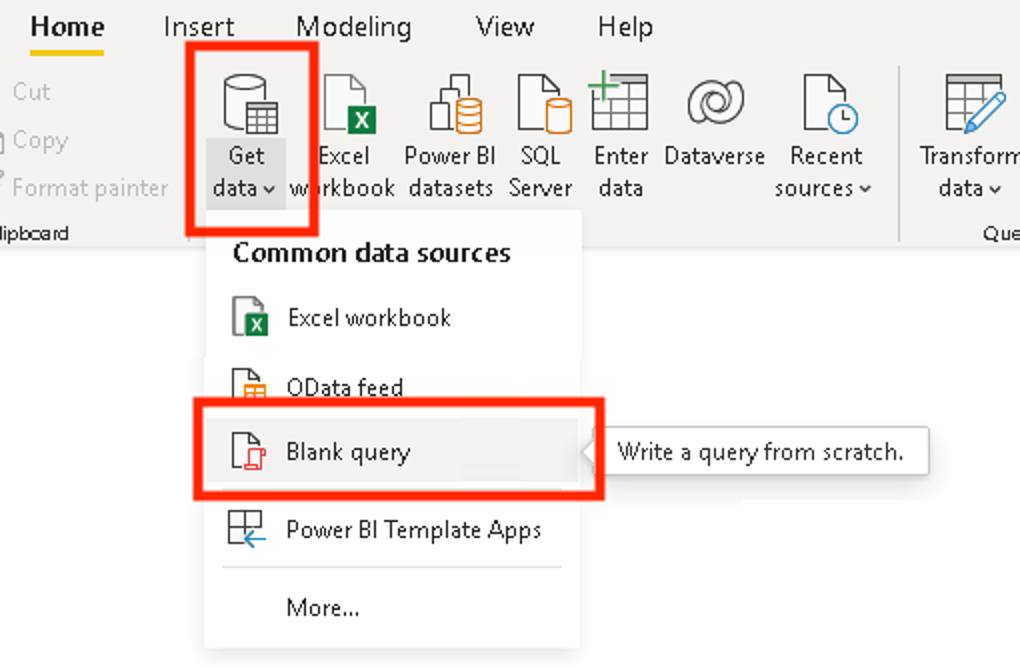Click the Dataverse connector icon
1020x668 pixels.
[x=714, y=103]
